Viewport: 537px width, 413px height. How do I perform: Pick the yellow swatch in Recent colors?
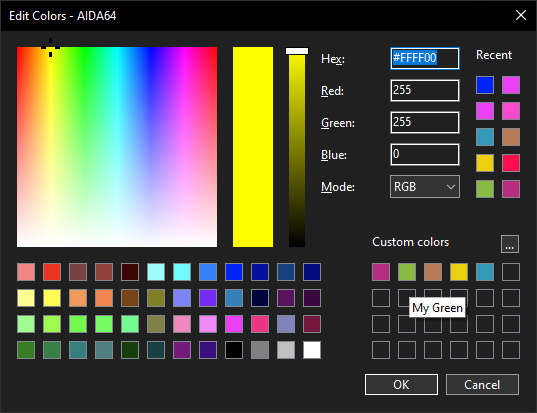[x=485, y=163]
